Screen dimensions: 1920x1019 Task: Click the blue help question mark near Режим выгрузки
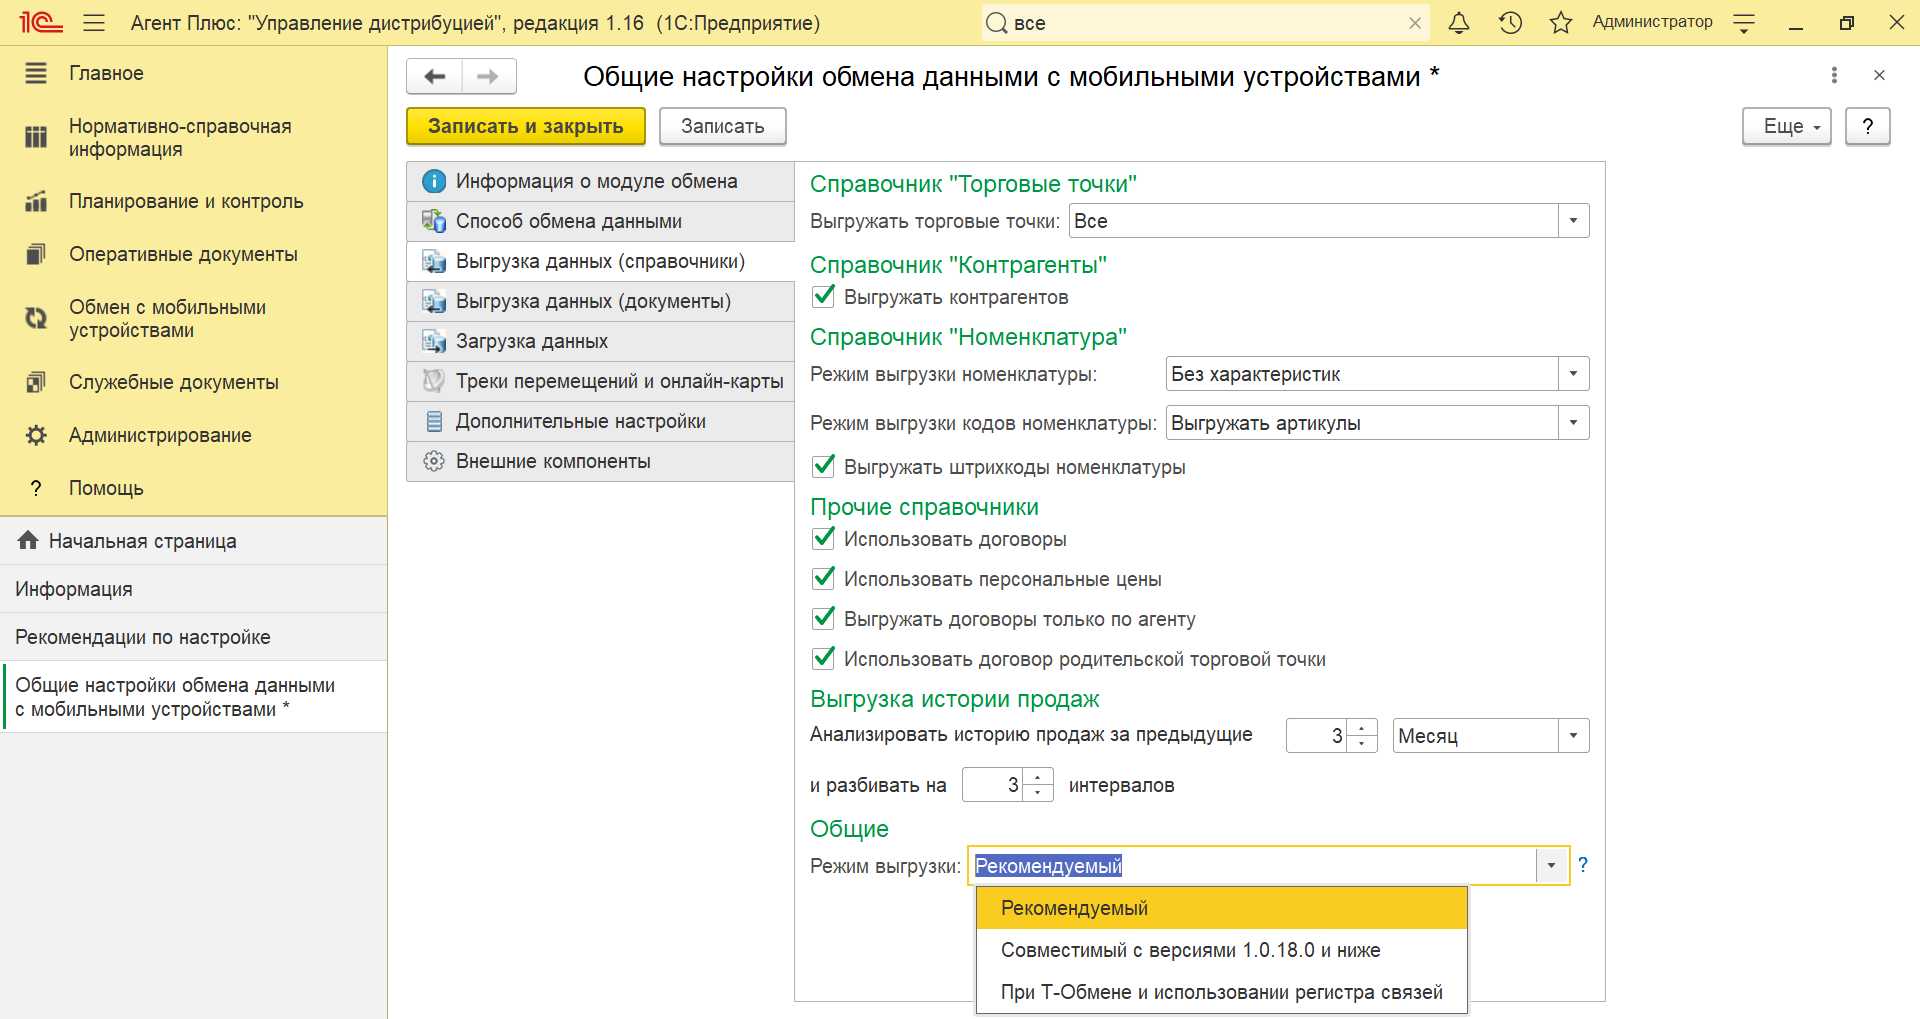coord(1583,865)
